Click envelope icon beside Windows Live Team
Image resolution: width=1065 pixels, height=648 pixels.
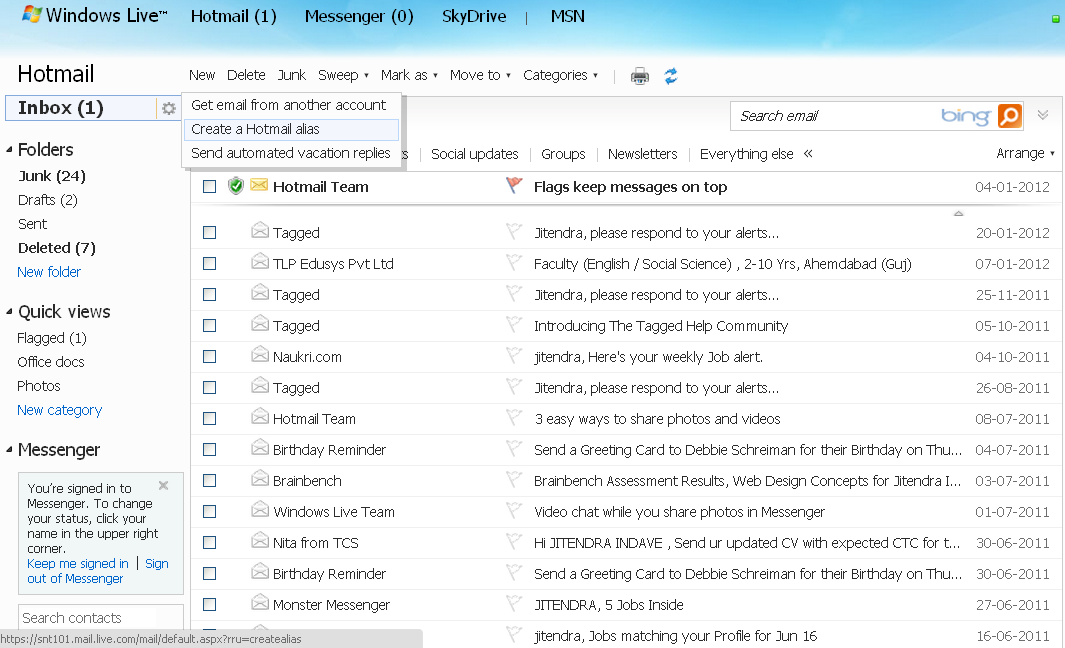click(x=259, y=509)
